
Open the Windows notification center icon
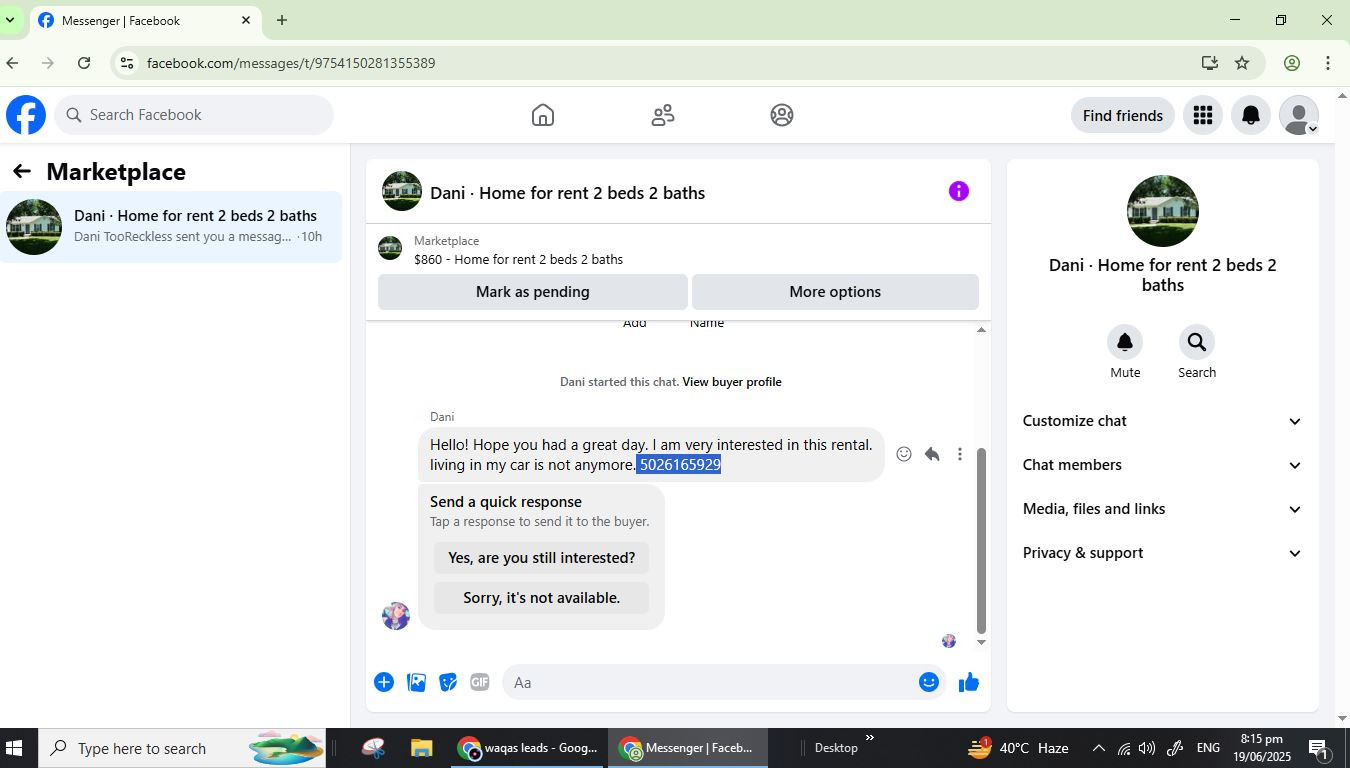pyautogui.click(x=1319, y=748)
